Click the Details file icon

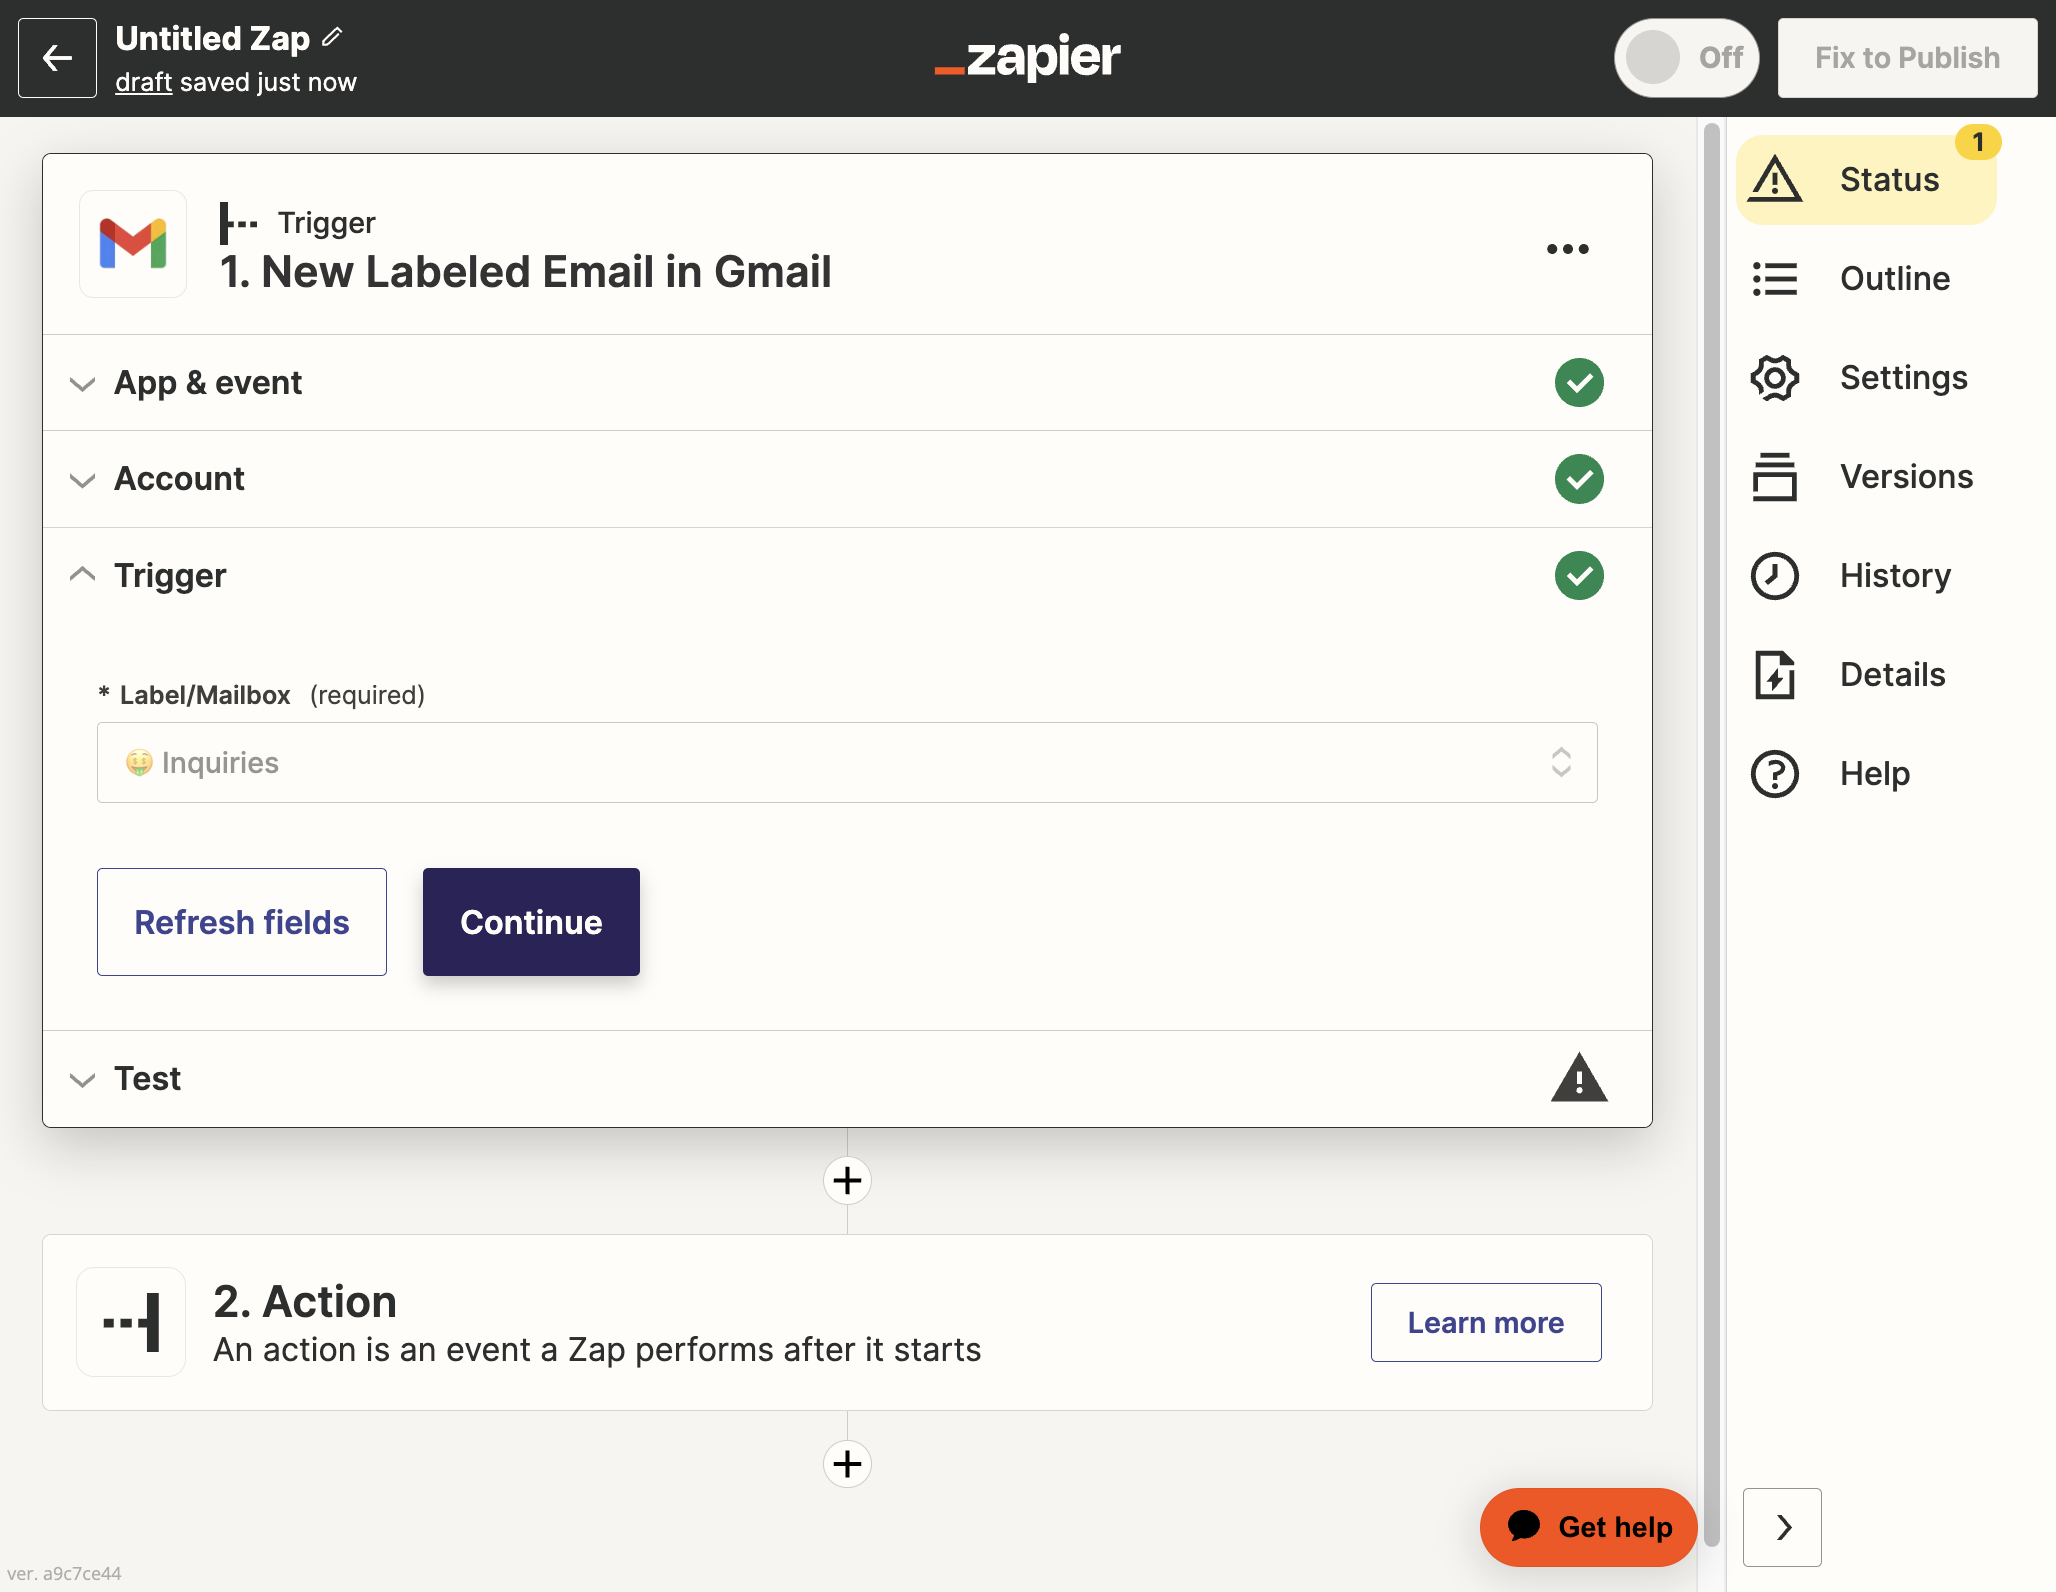(x=1775, y=675)
